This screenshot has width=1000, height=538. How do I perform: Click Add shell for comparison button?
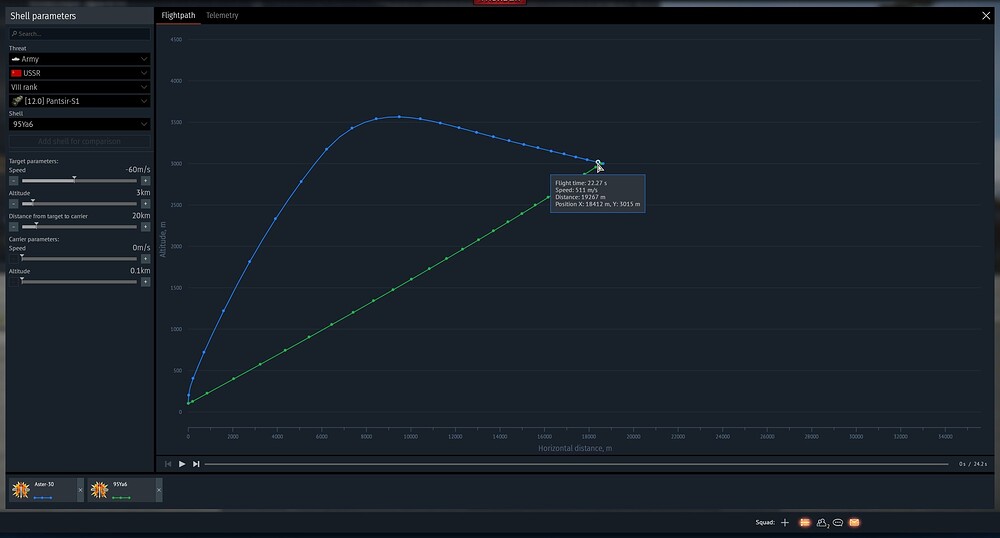[x=80, y=142]
